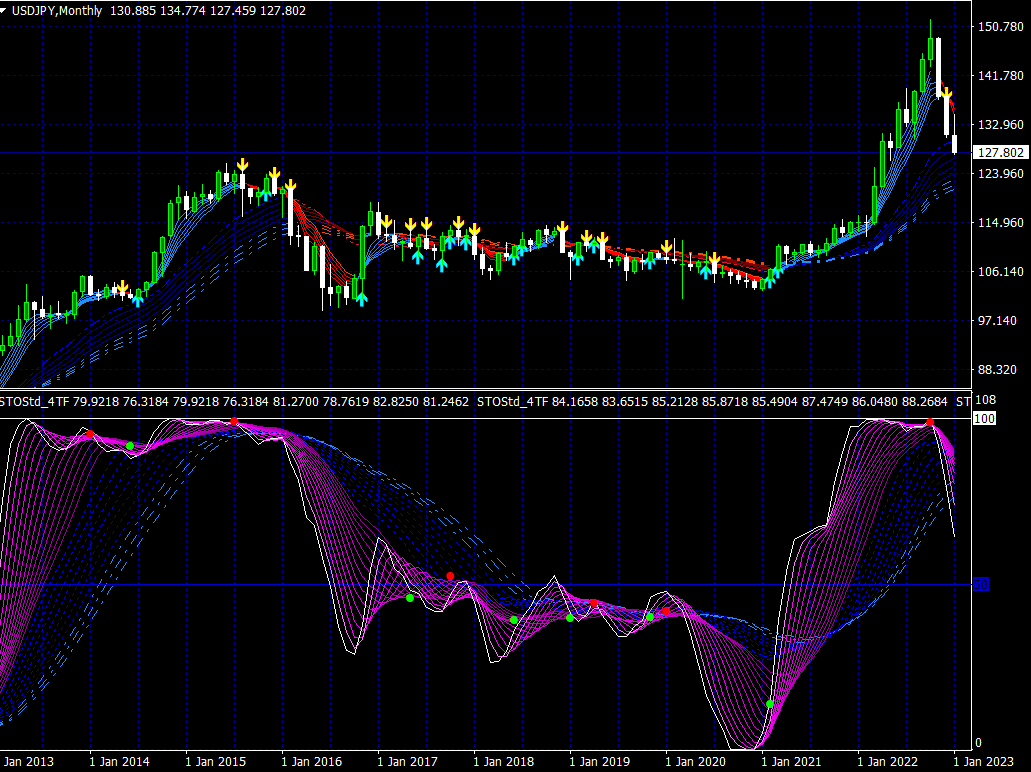Click the 1 Jan 2023 date label

click(985, 762)
